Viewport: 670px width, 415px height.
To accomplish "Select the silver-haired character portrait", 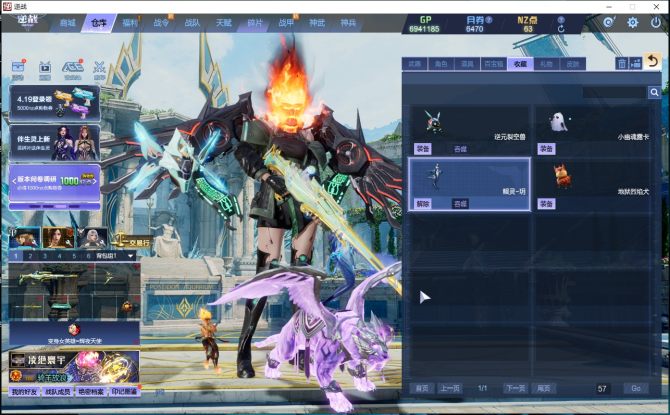I will tap(92, 238).
